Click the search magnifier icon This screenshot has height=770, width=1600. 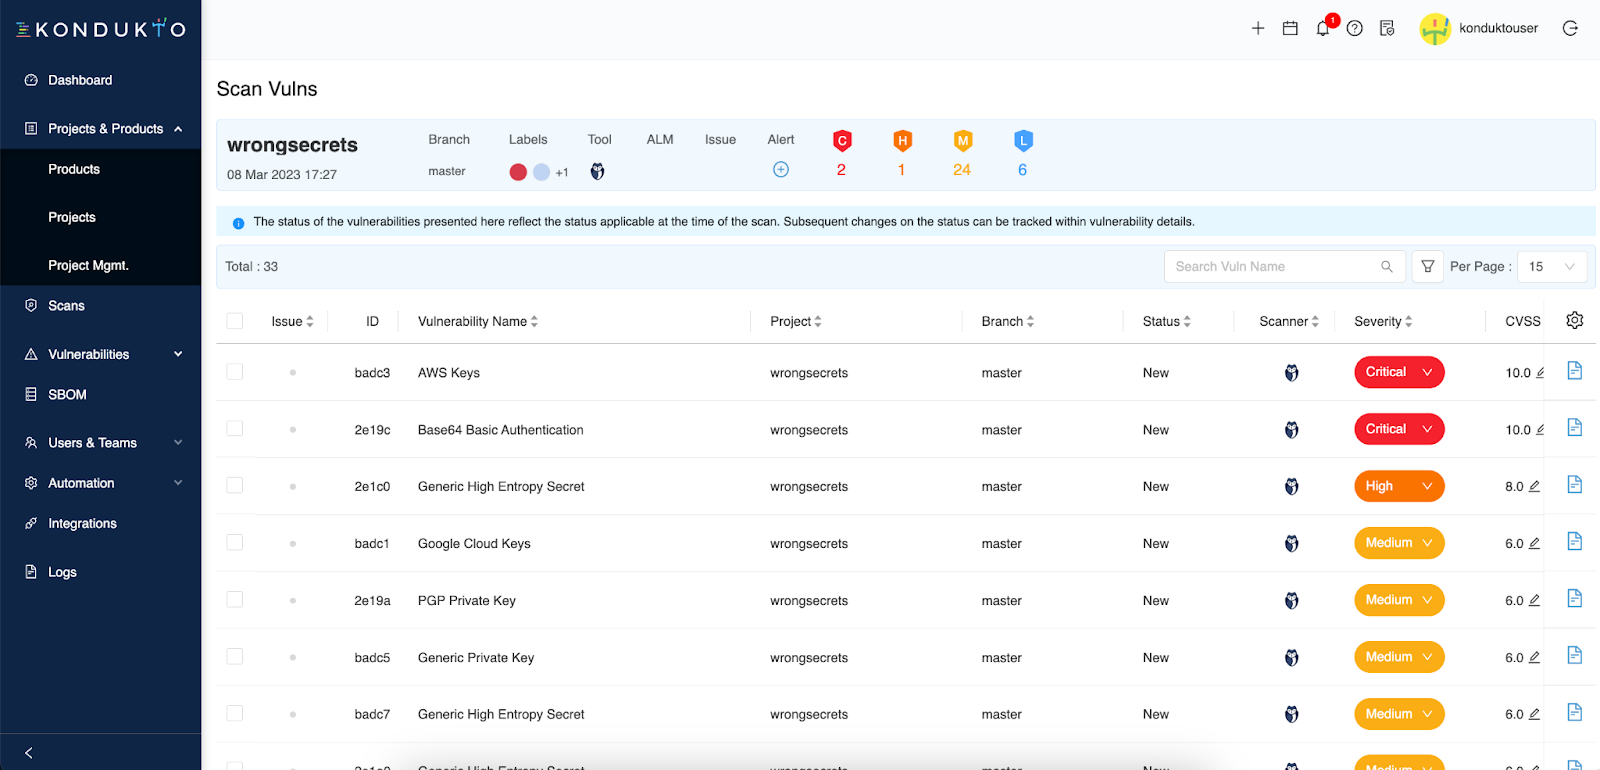1387,267
